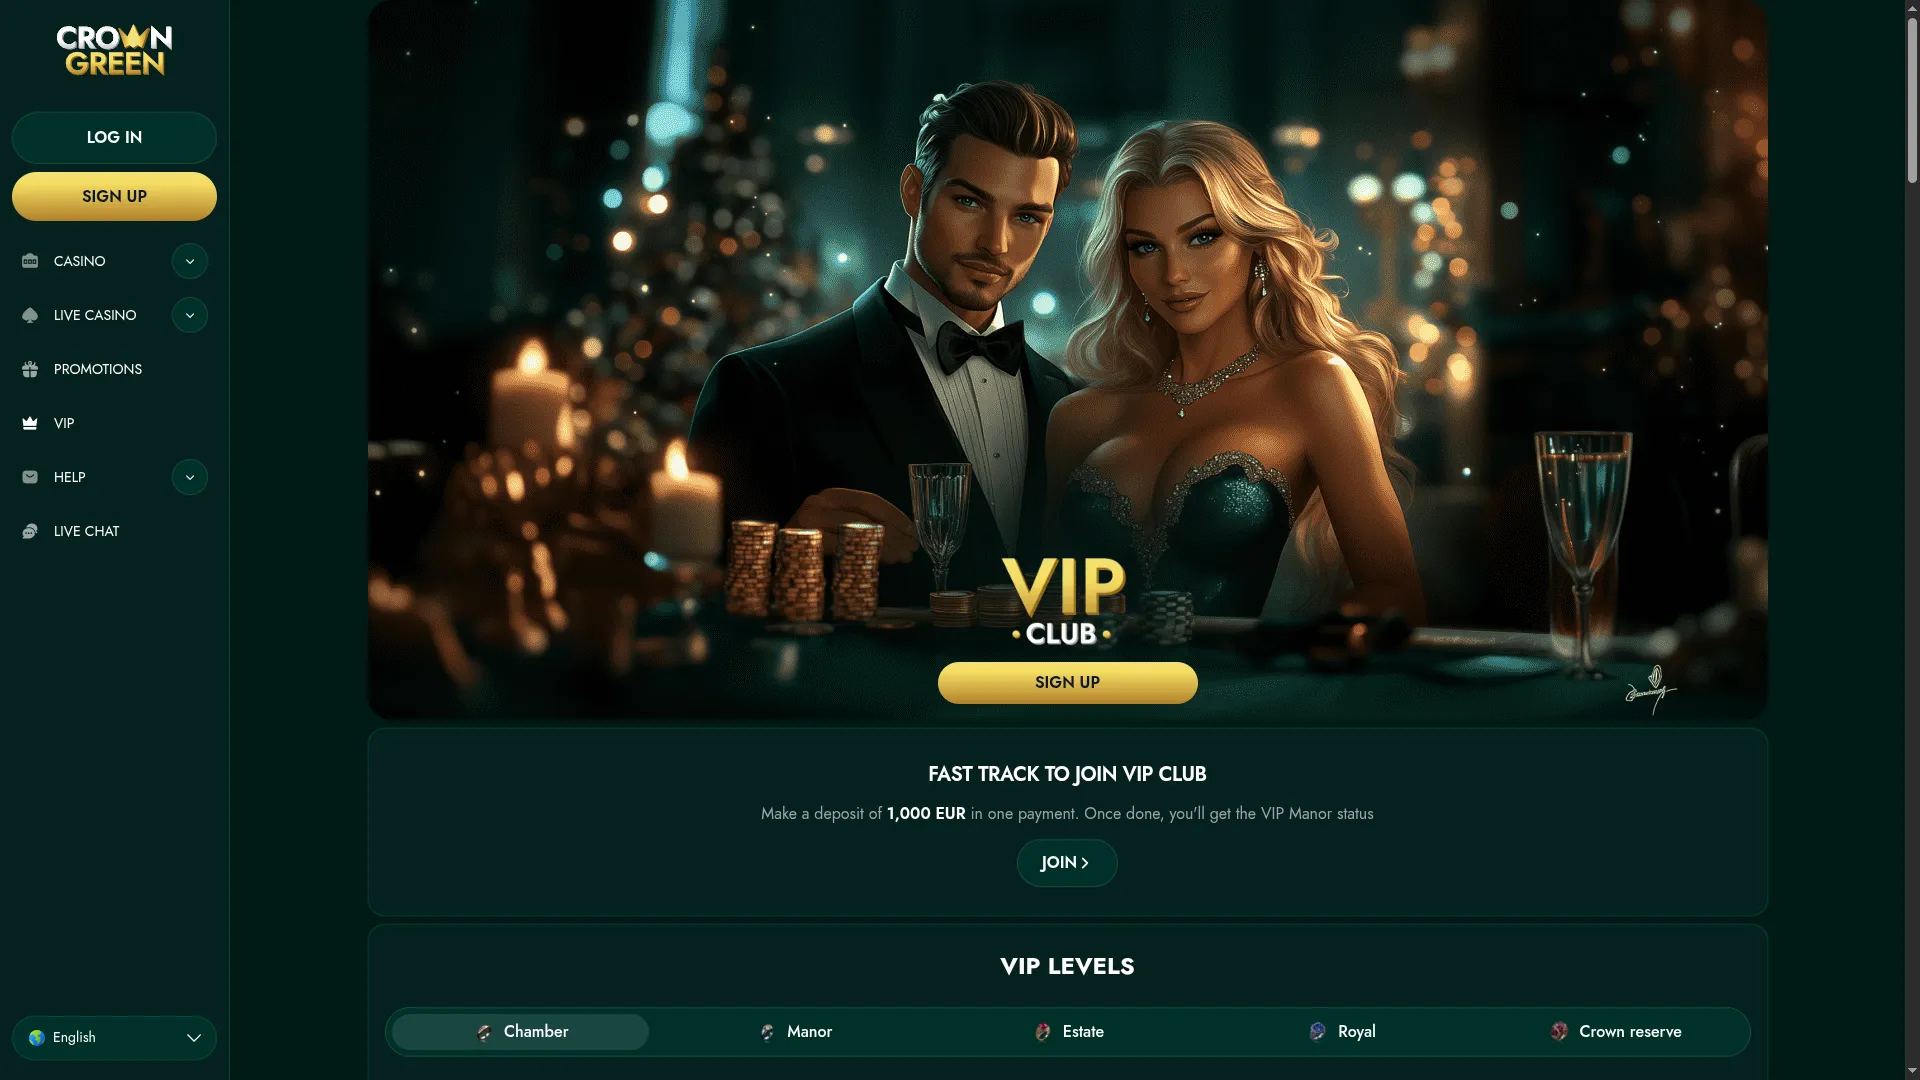The height and width of the screenshot is (1080, 1920).
Task: Click the Help envelope icon
Action: (x=30, y=477)
